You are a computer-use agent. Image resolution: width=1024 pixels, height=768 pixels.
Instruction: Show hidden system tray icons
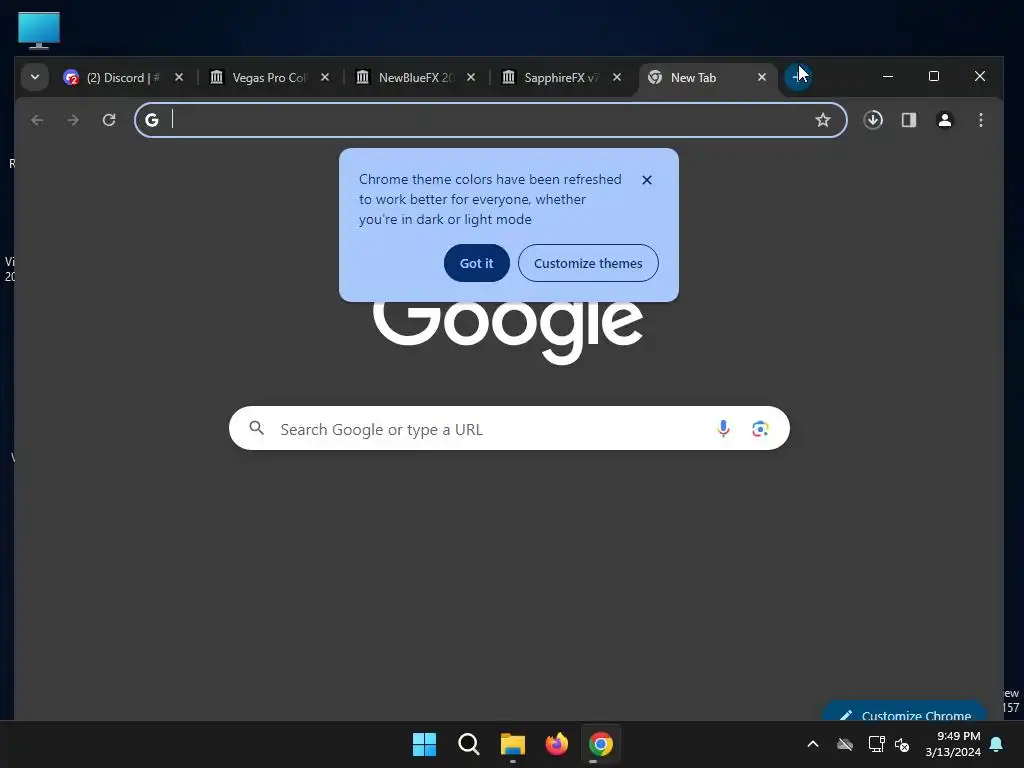tap(812, 744)
